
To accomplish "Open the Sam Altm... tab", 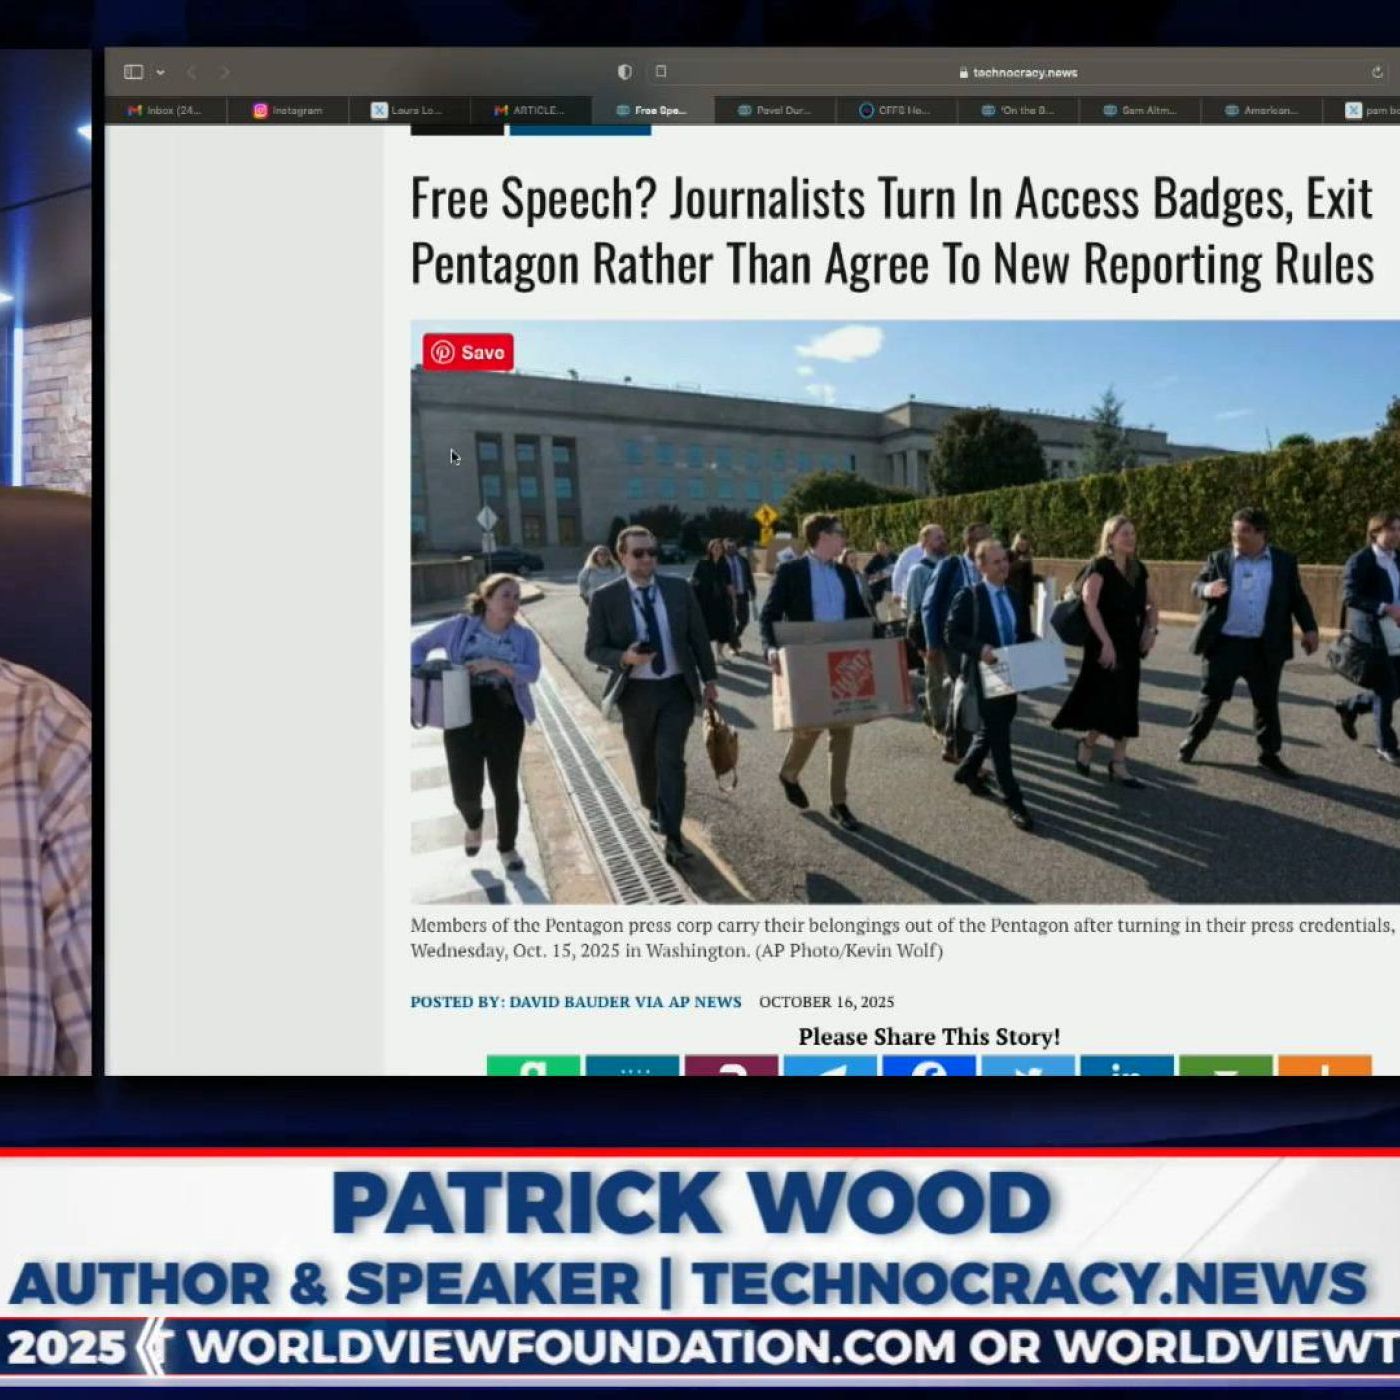I will tap(1140, 110).
